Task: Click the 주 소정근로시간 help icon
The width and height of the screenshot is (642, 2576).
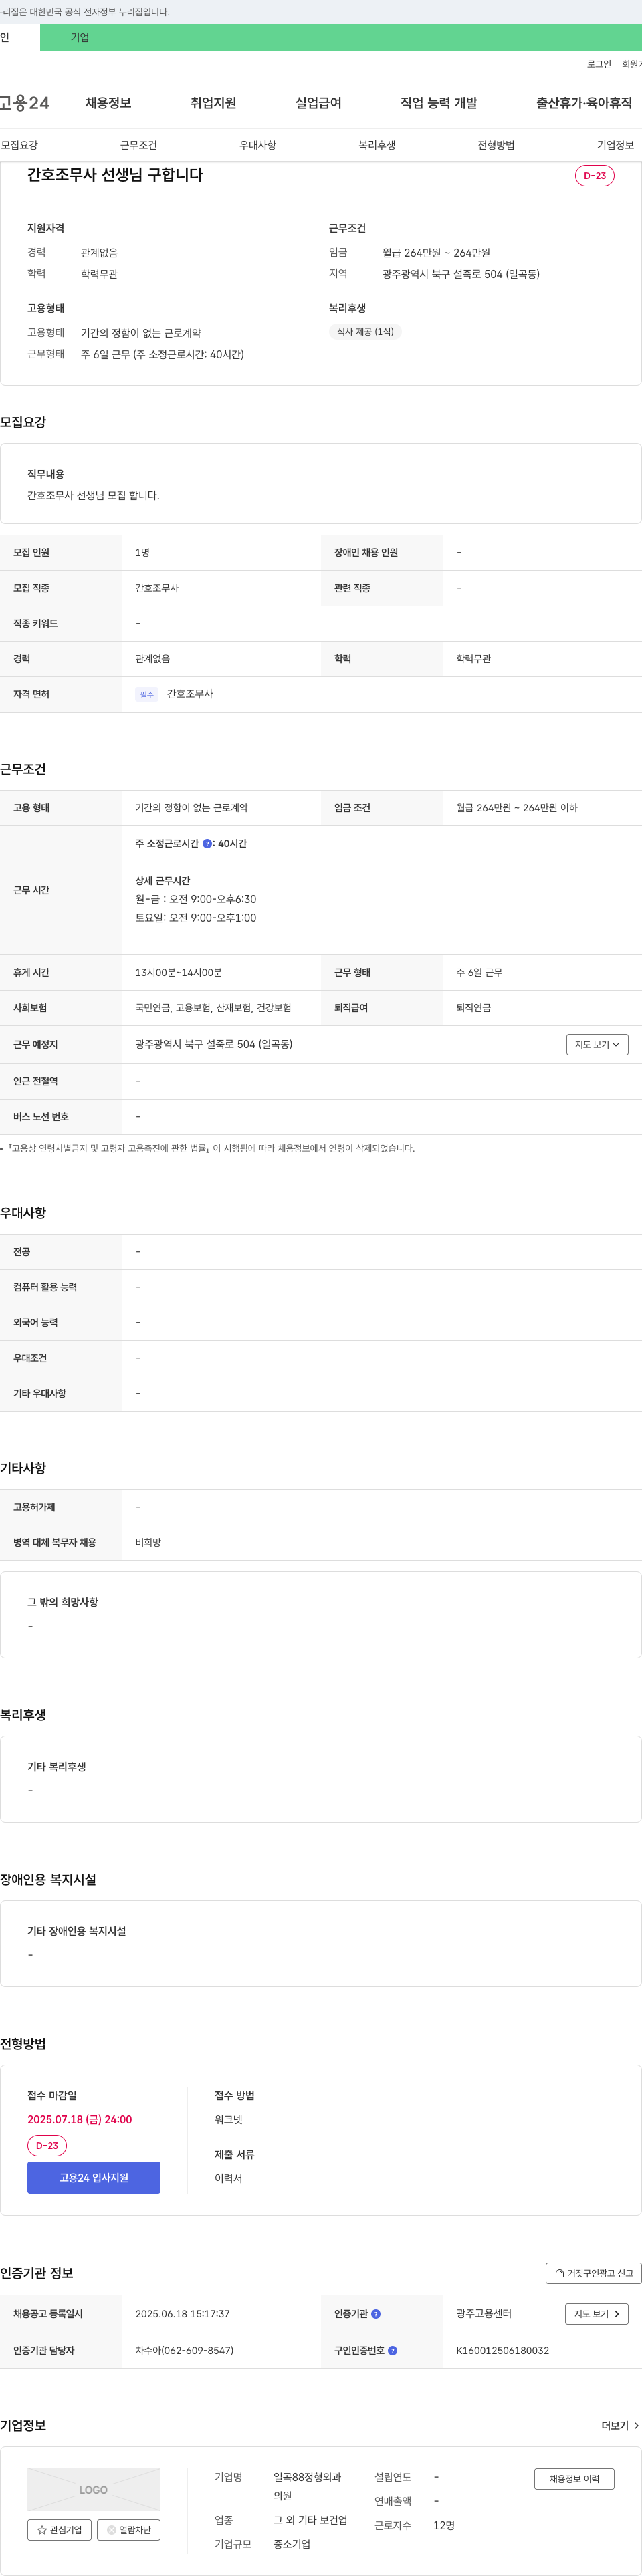Action: pos(207,844)
